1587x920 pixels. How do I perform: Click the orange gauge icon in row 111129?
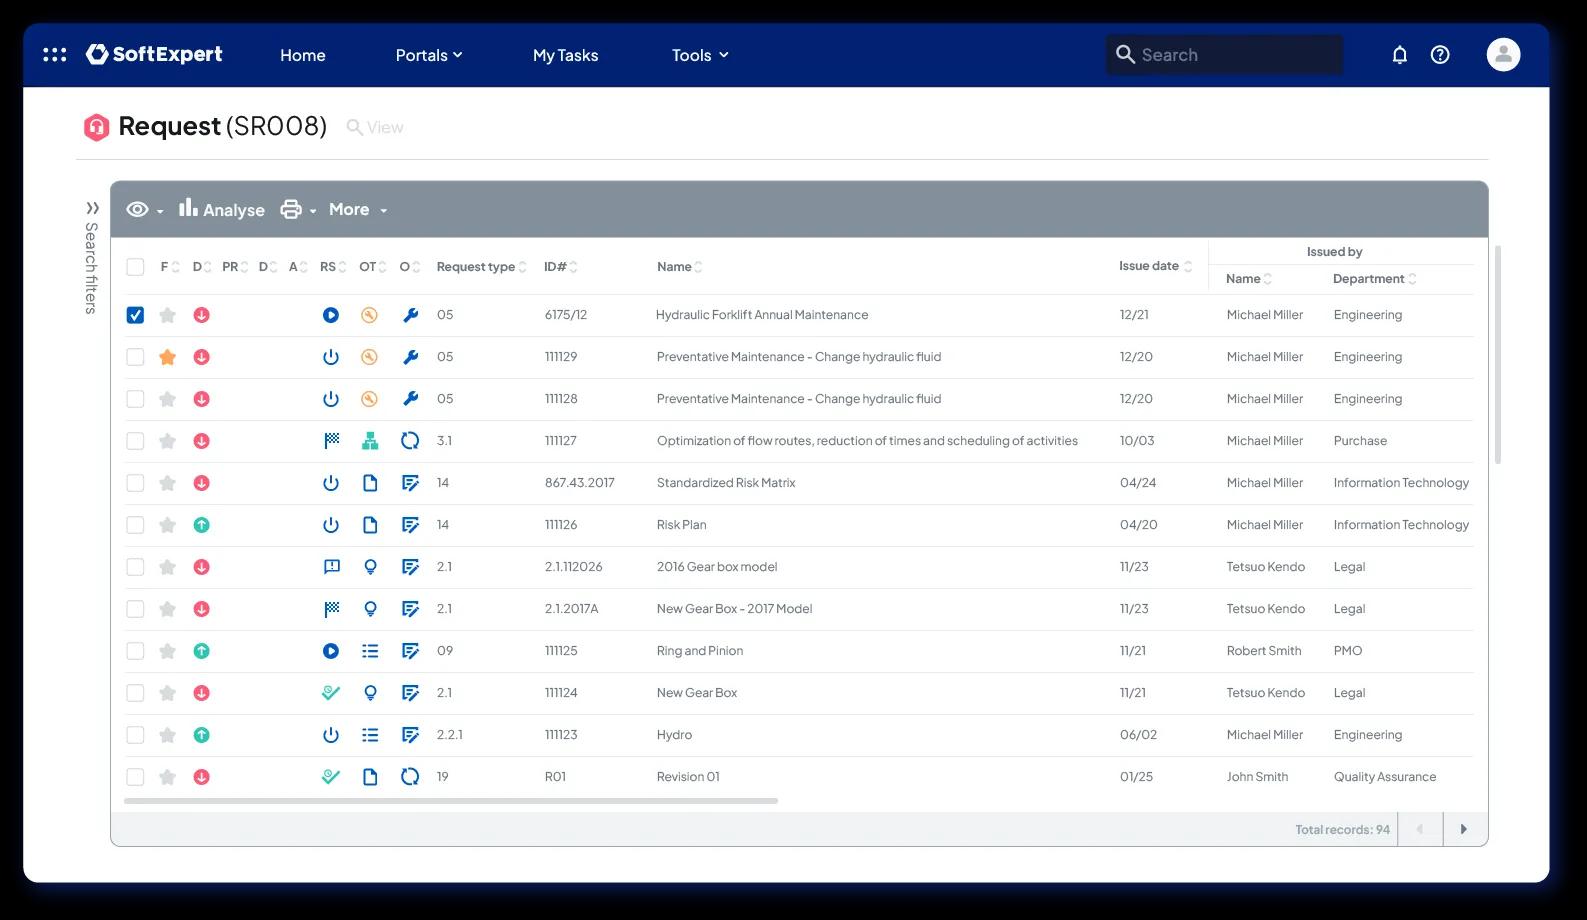tap(370, 357)
